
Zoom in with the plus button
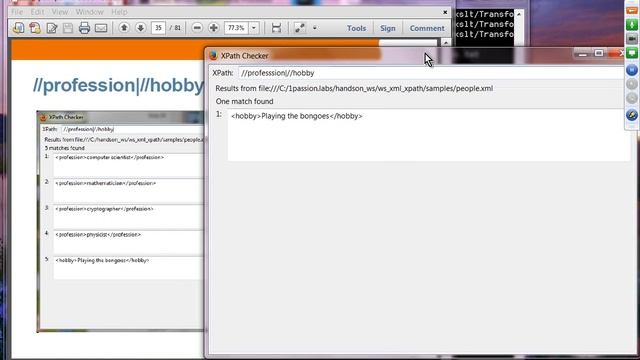[213, 28]
